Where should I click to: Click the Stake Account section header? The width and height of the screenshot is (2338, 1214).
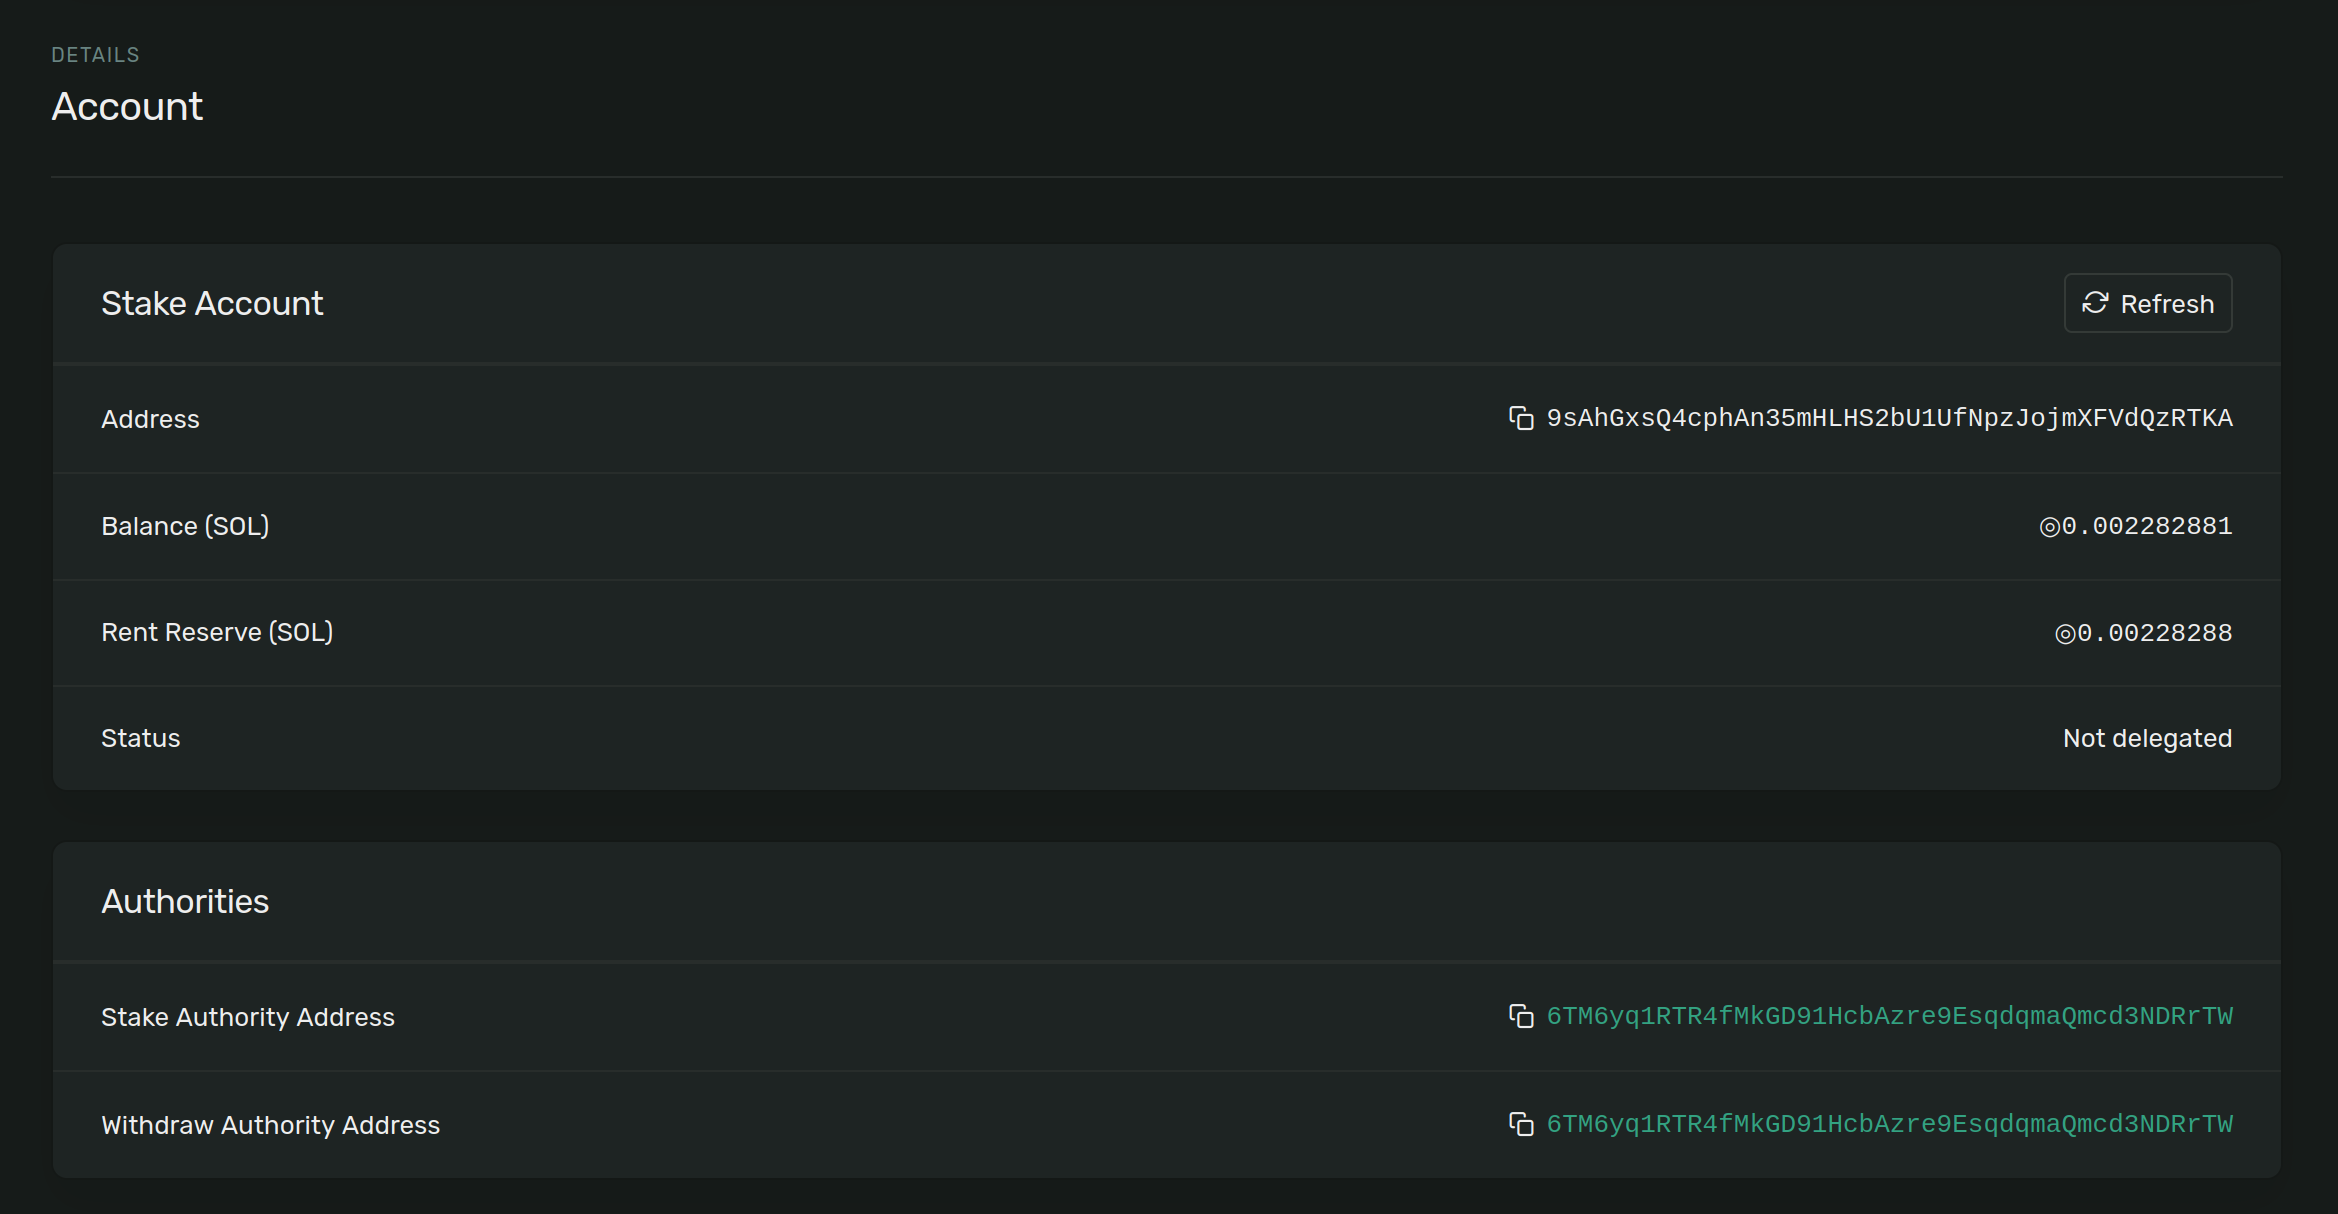coord(212,303)
